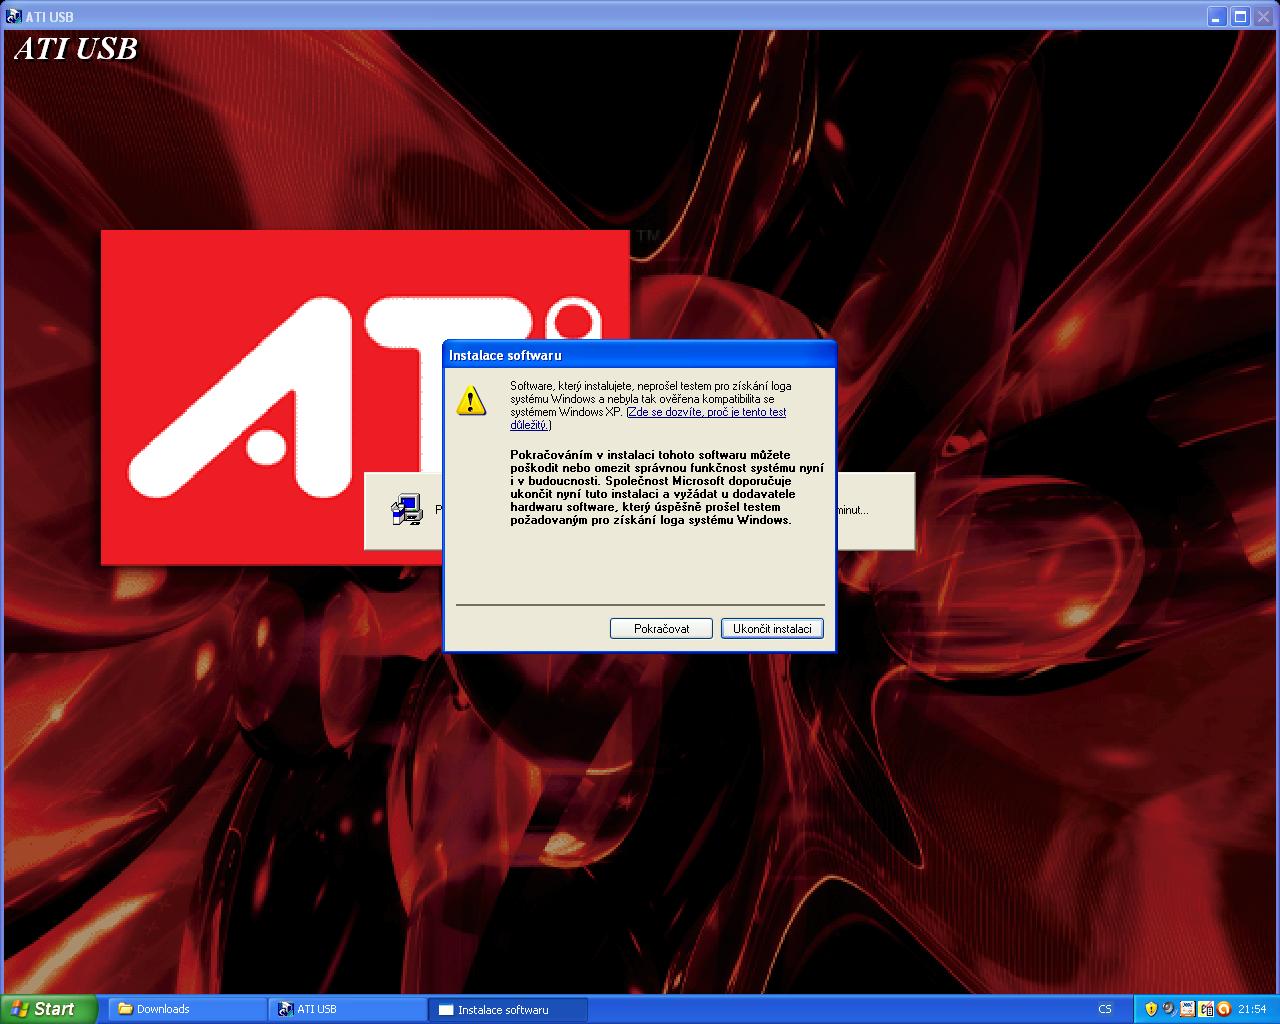Close the ATI USB window

tap(1264, 16)
